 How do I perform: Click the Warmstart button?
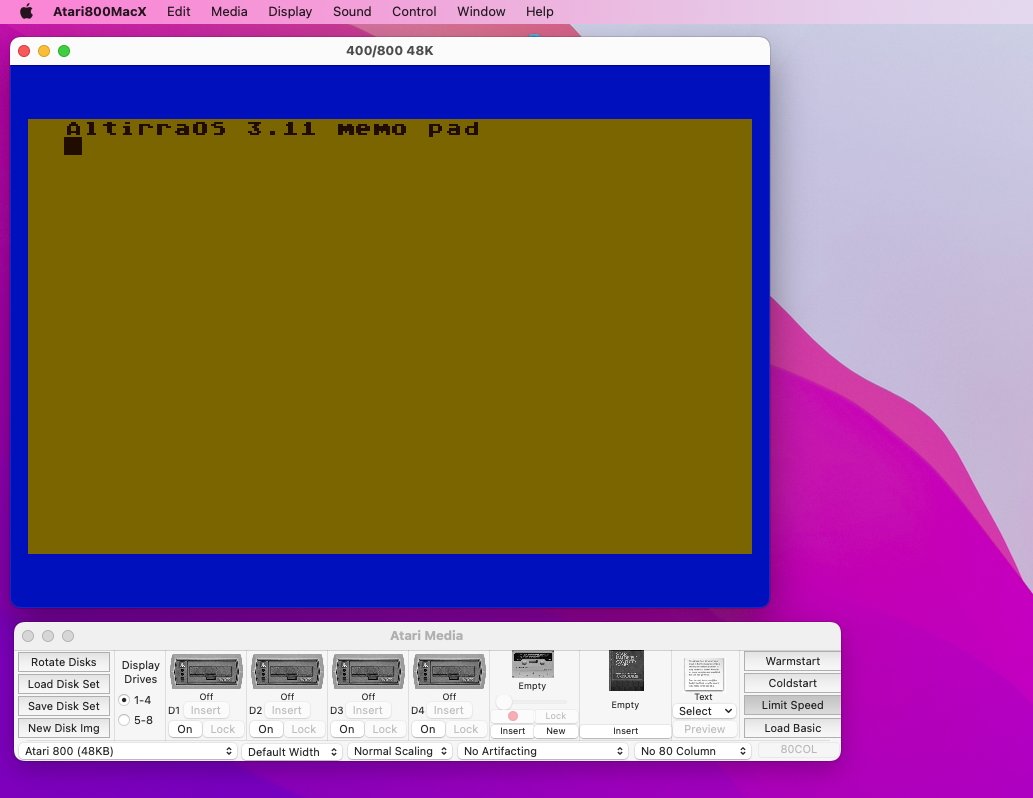(x=792, y=661)
